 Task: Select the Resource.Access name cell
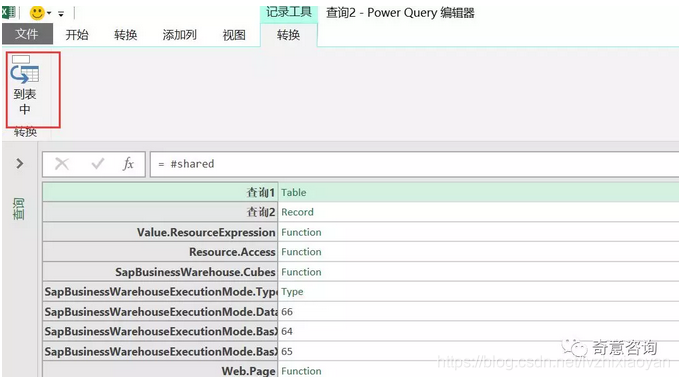(160, 252)
